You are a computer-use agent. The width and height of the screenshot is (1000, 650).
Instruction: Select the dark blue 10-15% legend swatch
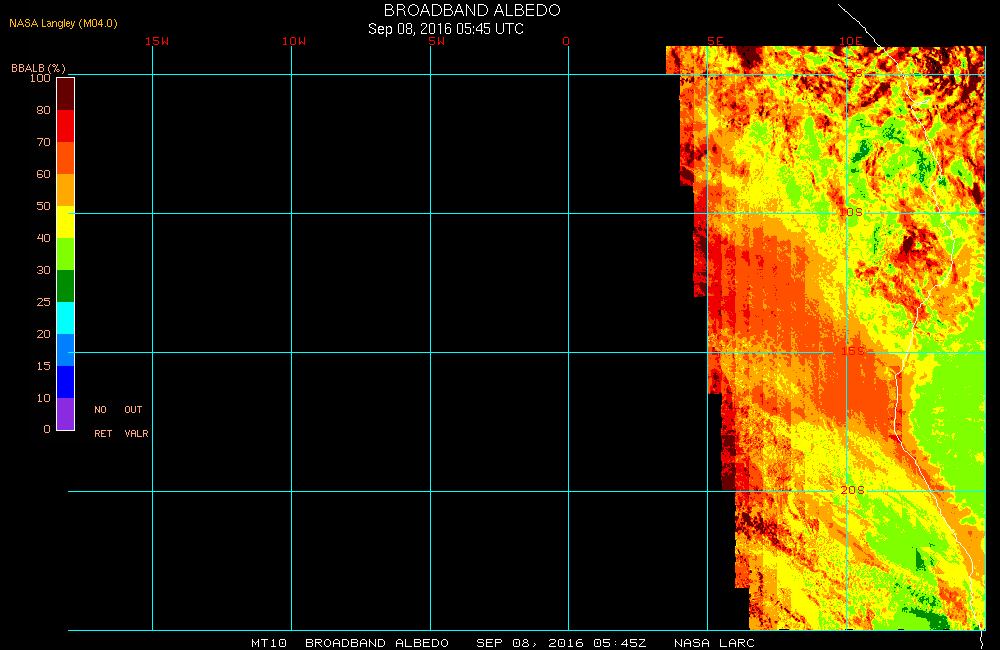65,381
